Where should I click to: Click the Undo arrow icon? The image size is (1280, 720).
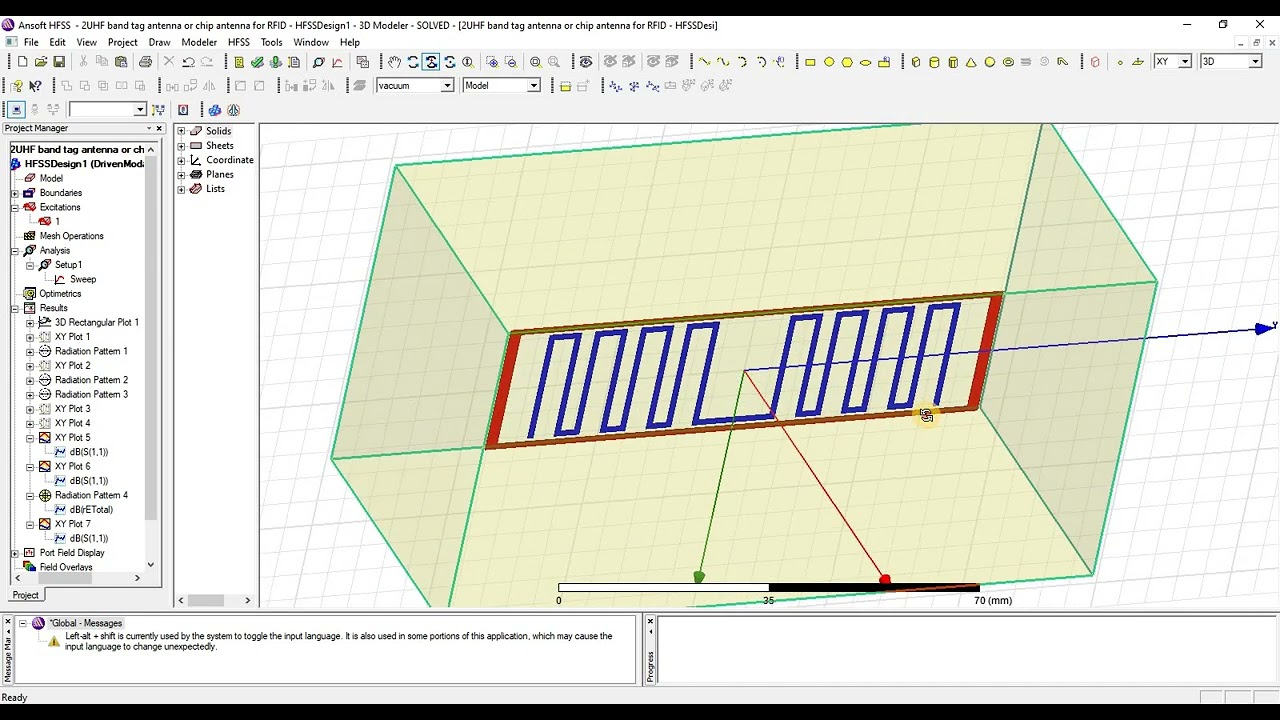pos(188,62)
